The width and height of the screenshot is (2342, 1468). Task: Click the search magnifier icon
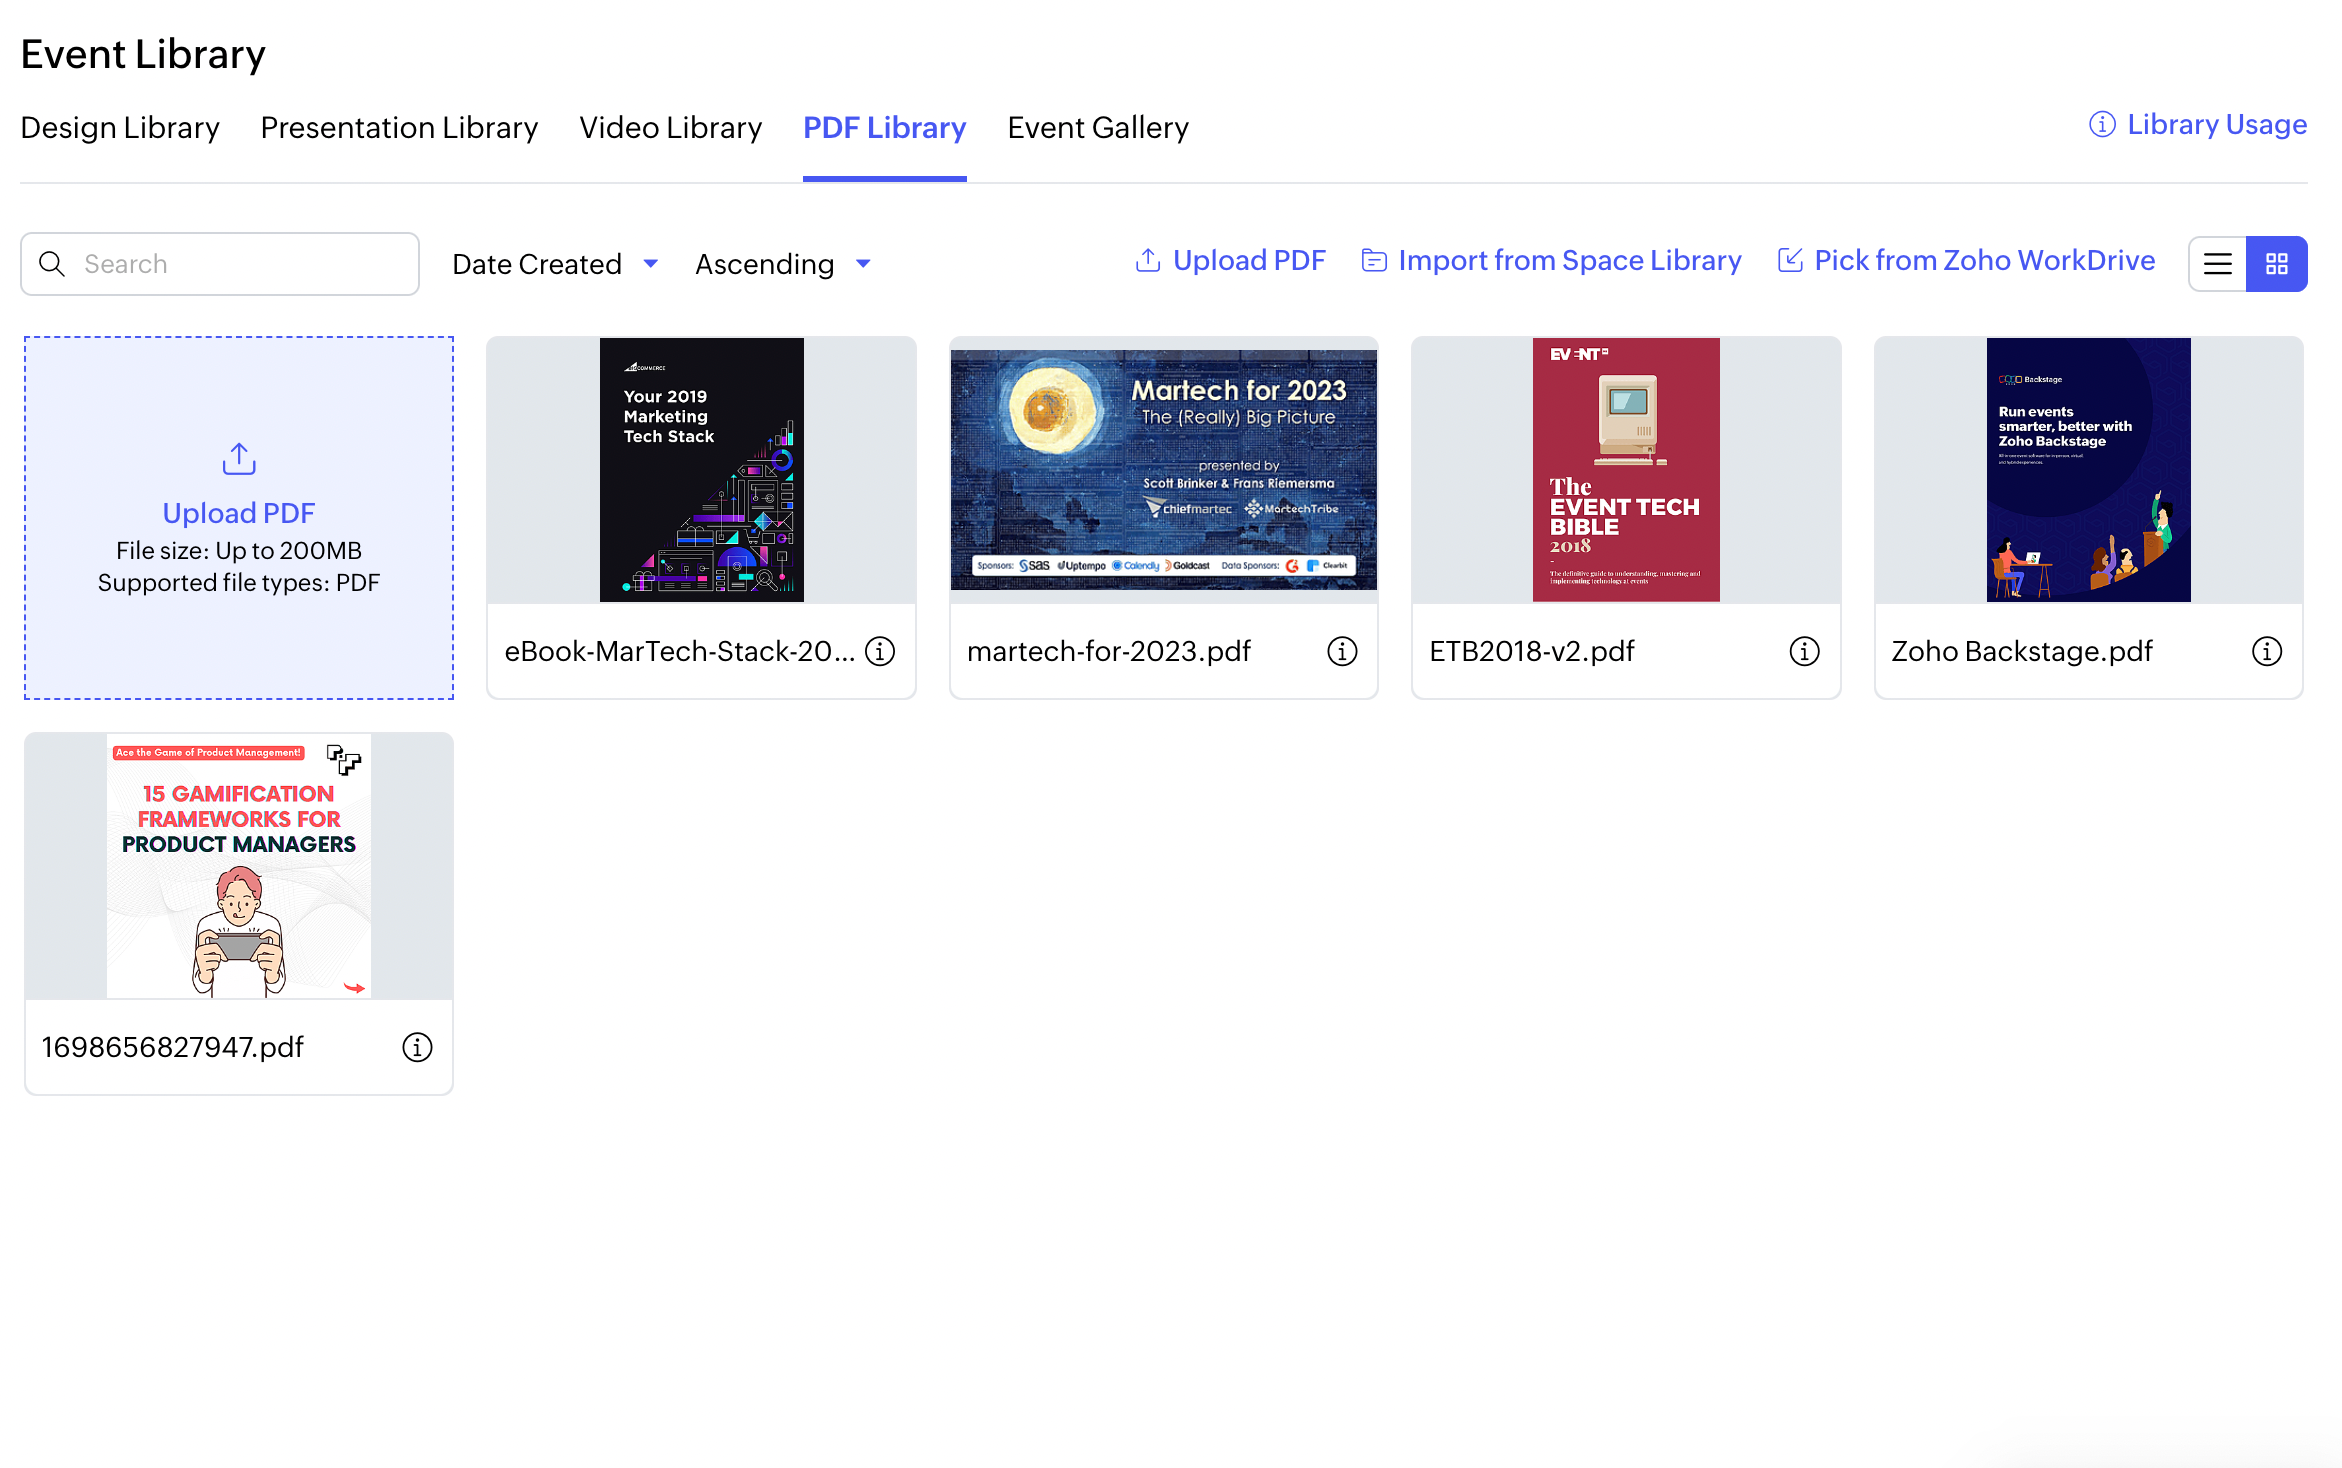click(x=52, y=264)
